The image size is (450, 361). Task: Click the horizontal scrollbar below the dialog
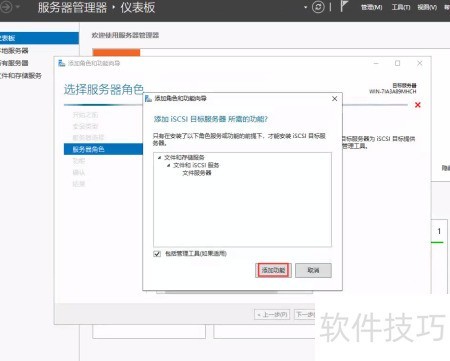tap(221, 292)
